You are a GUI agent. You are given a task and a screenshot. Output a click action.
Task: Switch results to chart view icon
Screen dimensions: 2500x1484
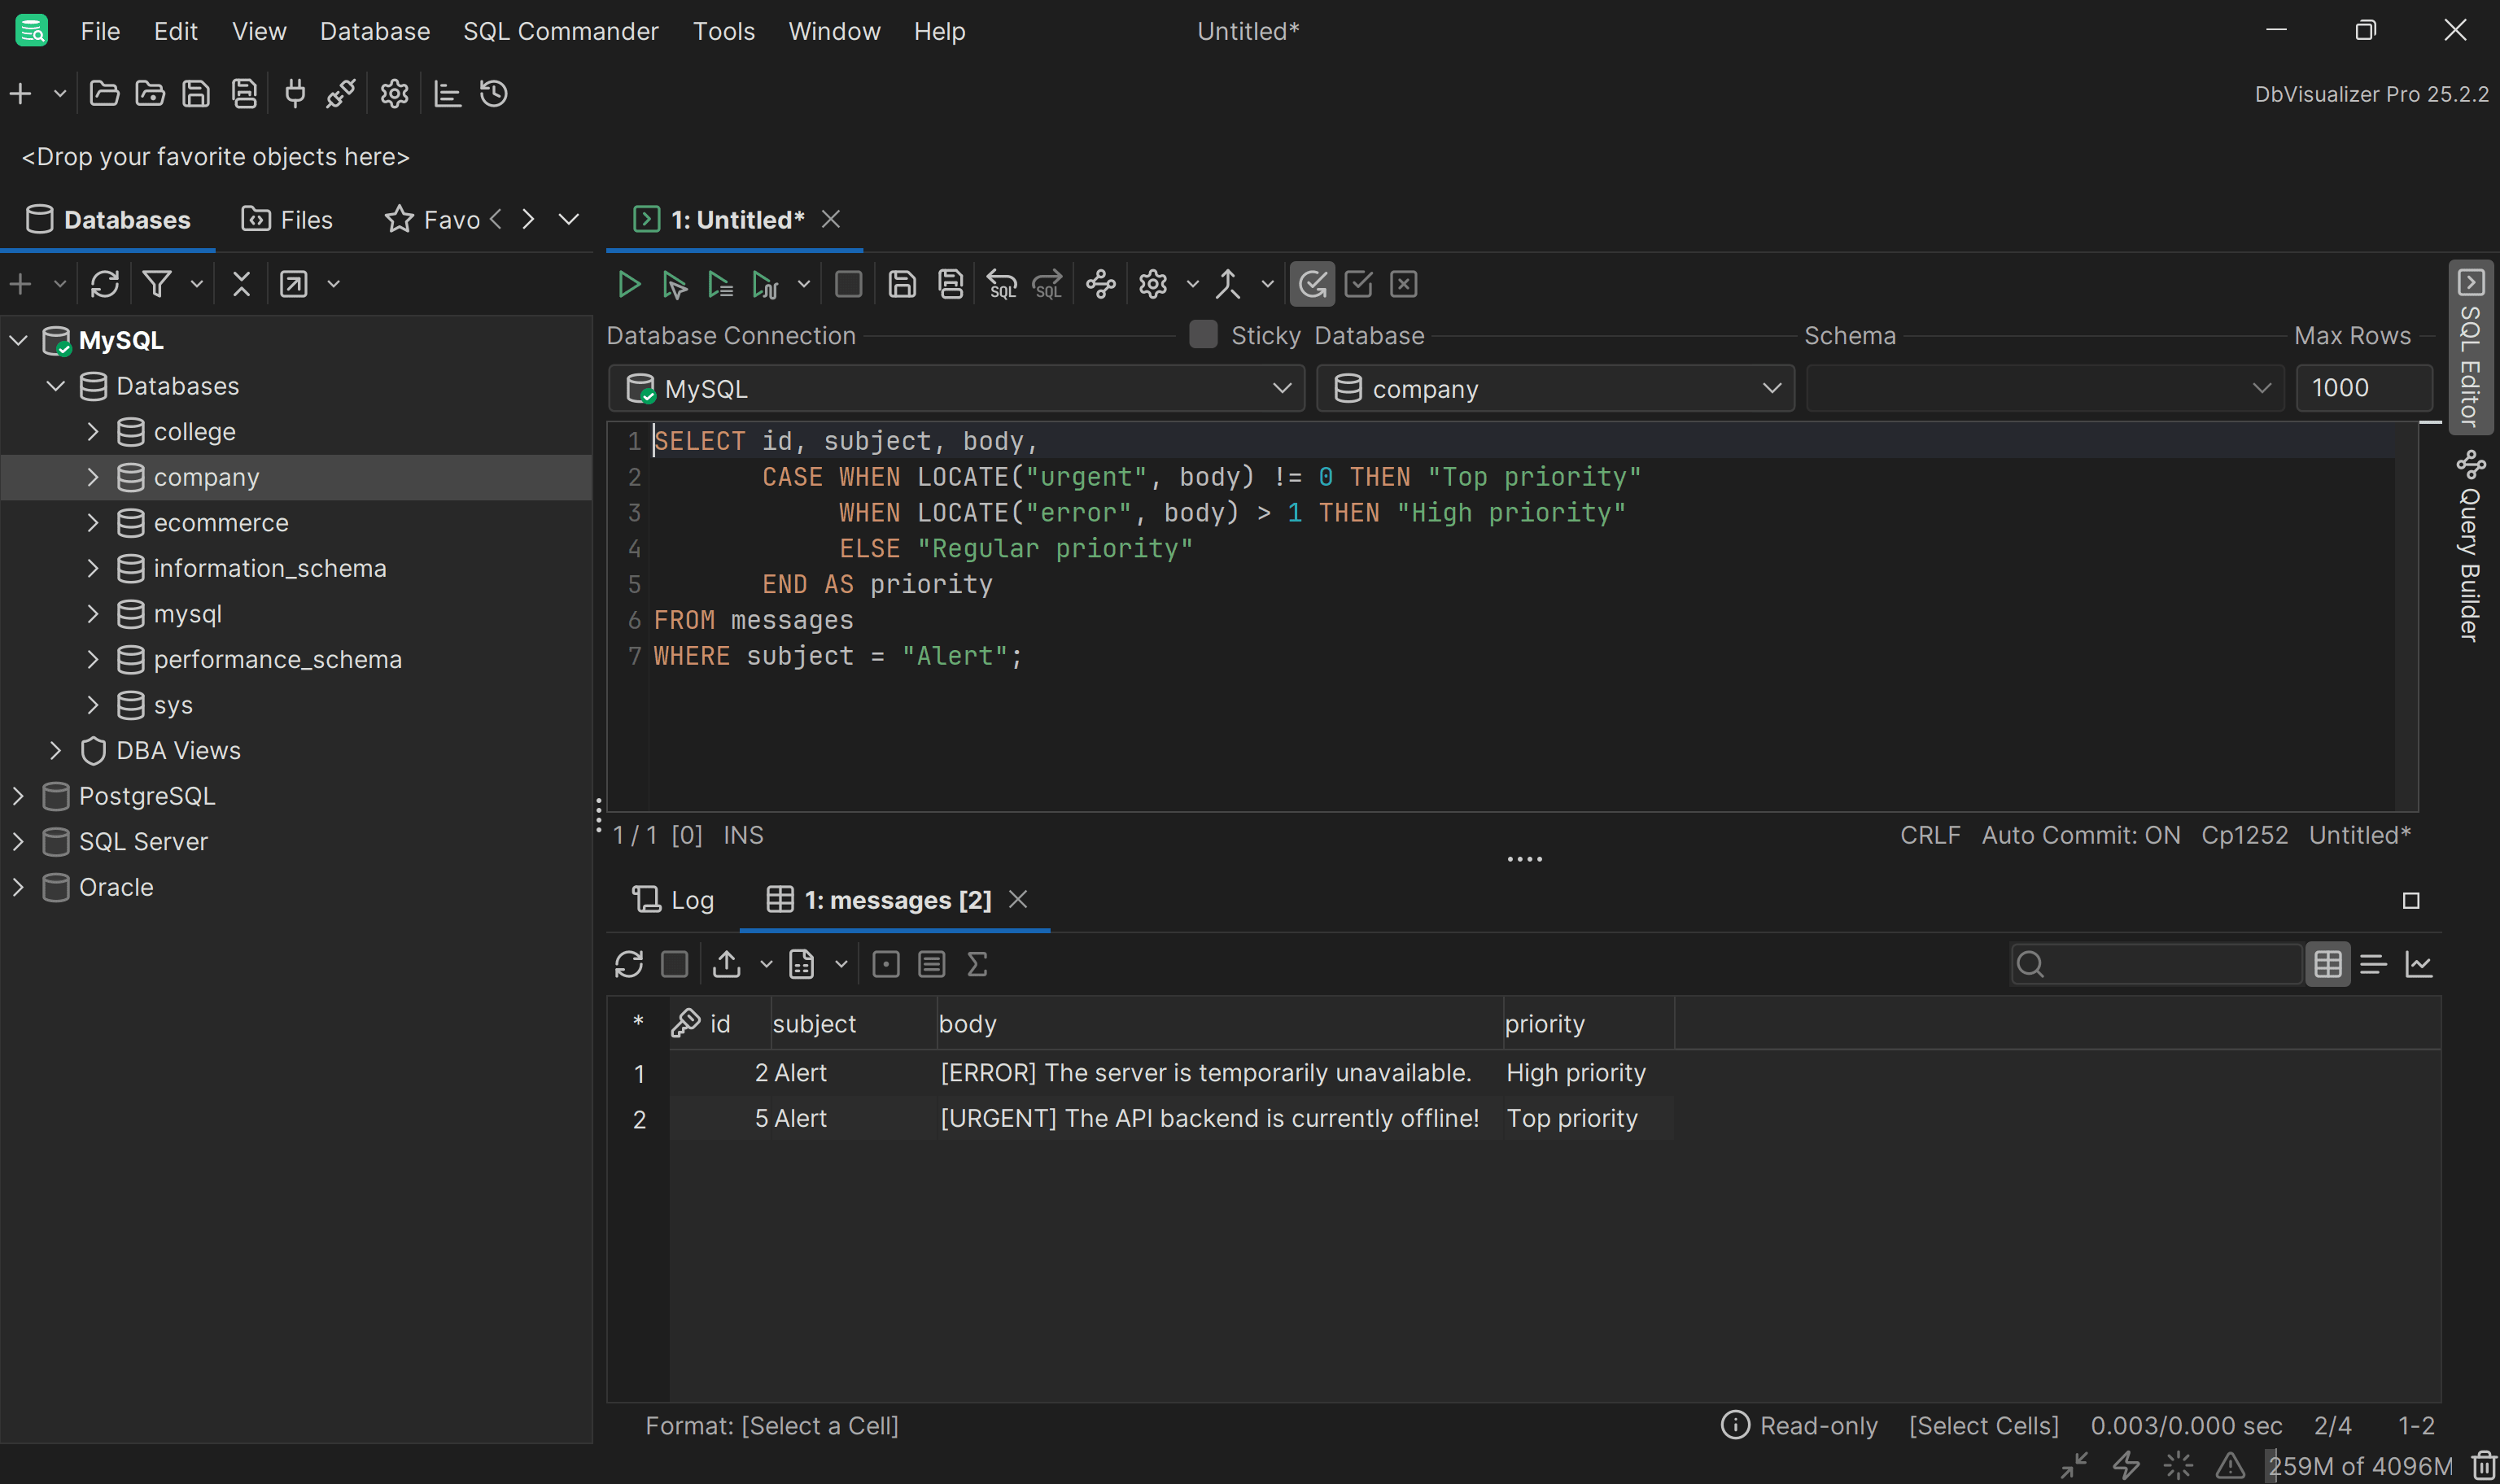pos(2419,964)
